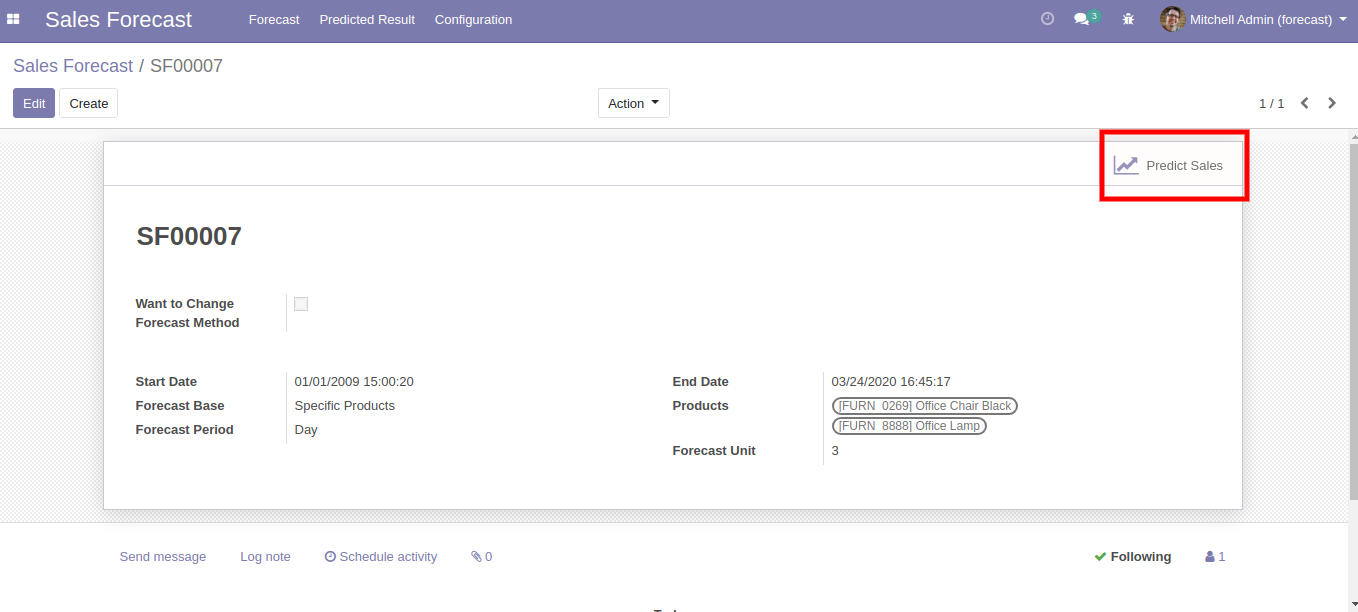Click the Edit button
This screenshot has width=1358, height=612.
click(34, 103)
